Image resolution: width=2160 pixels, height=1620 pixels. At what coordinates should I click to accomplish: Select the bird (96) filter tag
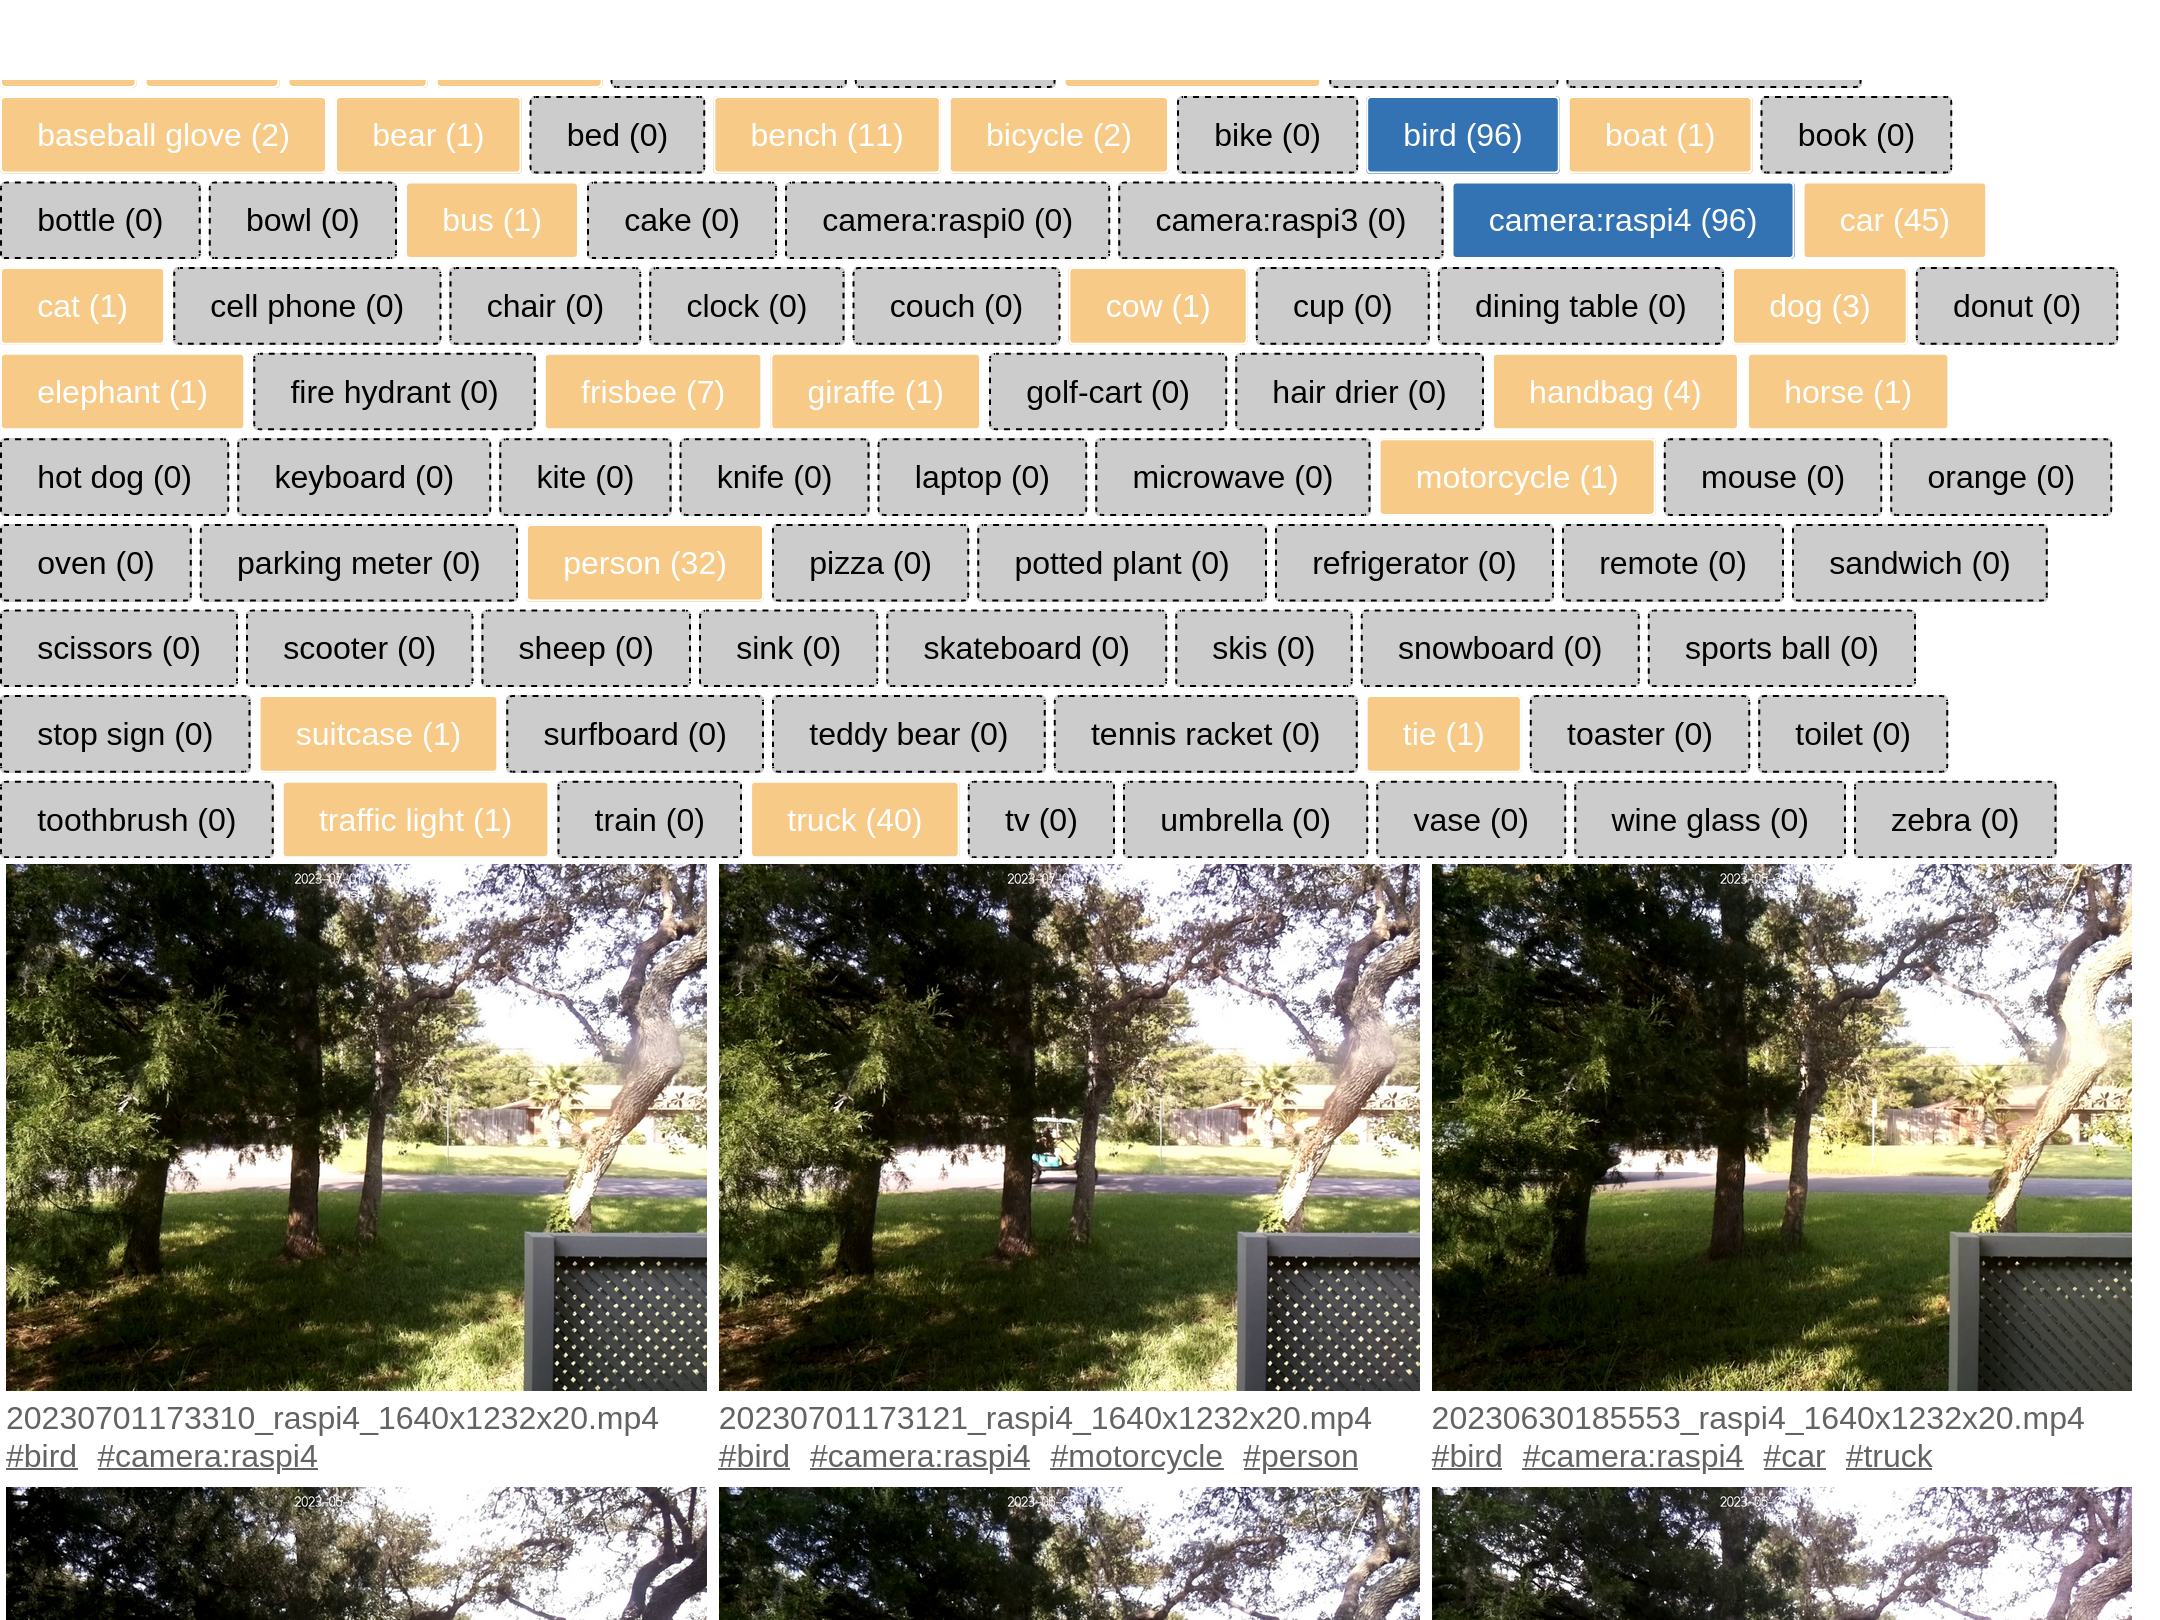pyautogui.click(x=1461, y=134)
